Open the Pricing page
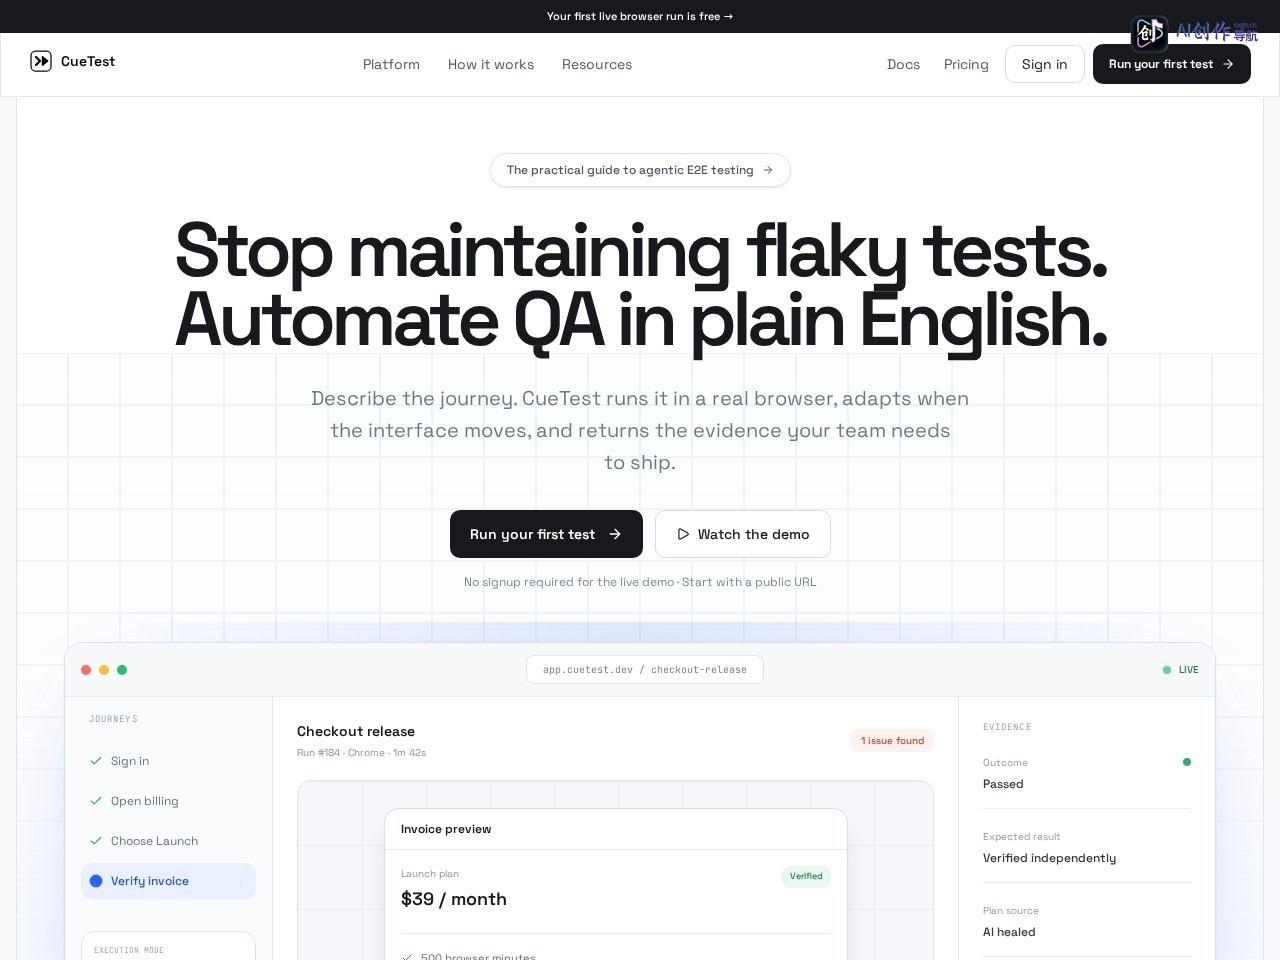 pyautogui.click(x=966, y=64)
